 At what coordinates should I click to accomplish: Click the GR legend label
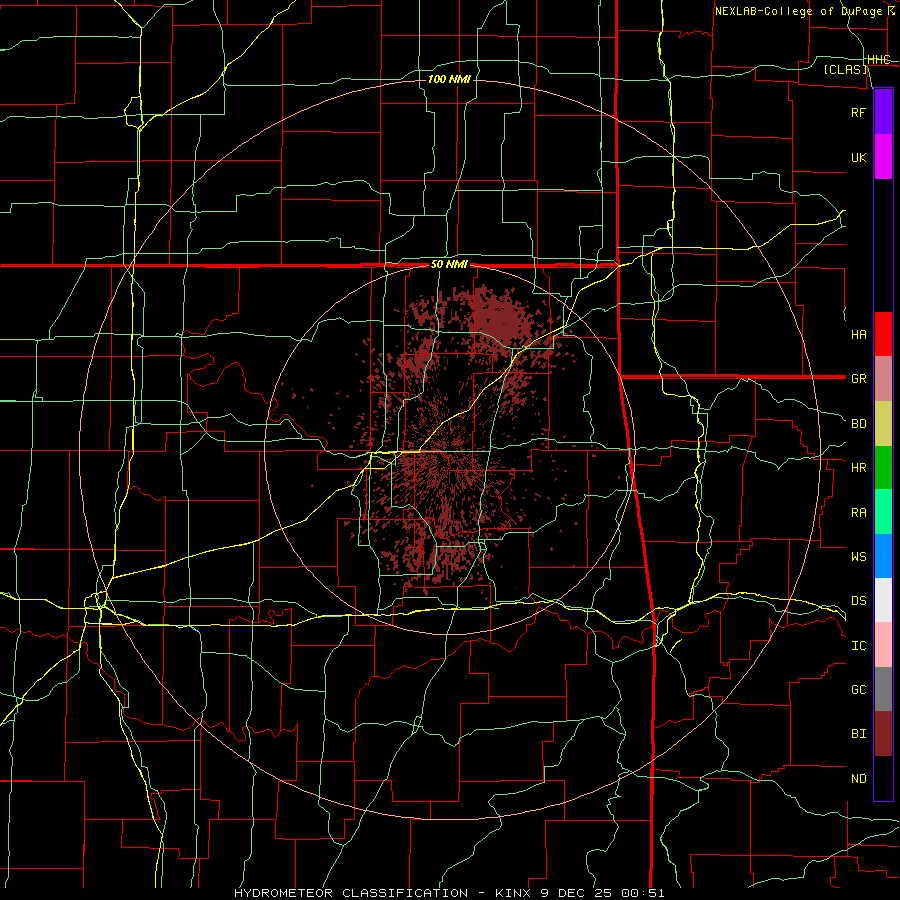(x=859, y=379)
